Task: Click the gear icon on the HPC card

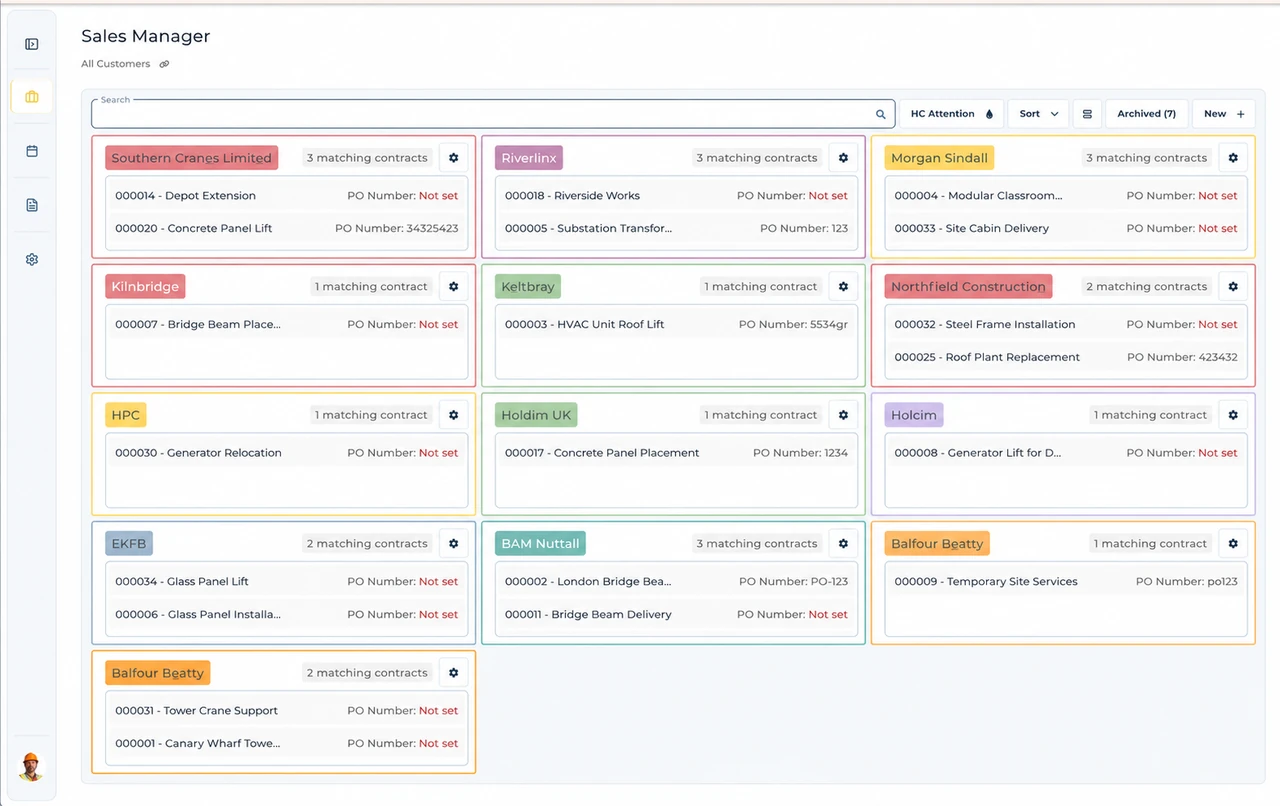Action: [454, 415]
